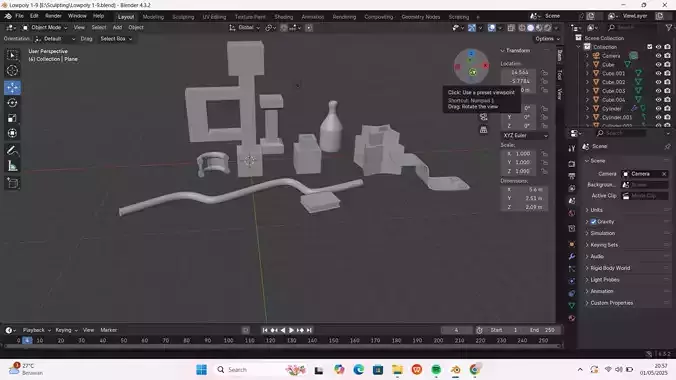Open the Select Box drag dropdown
The image size is (676, 380).
(x=116, y=39)
